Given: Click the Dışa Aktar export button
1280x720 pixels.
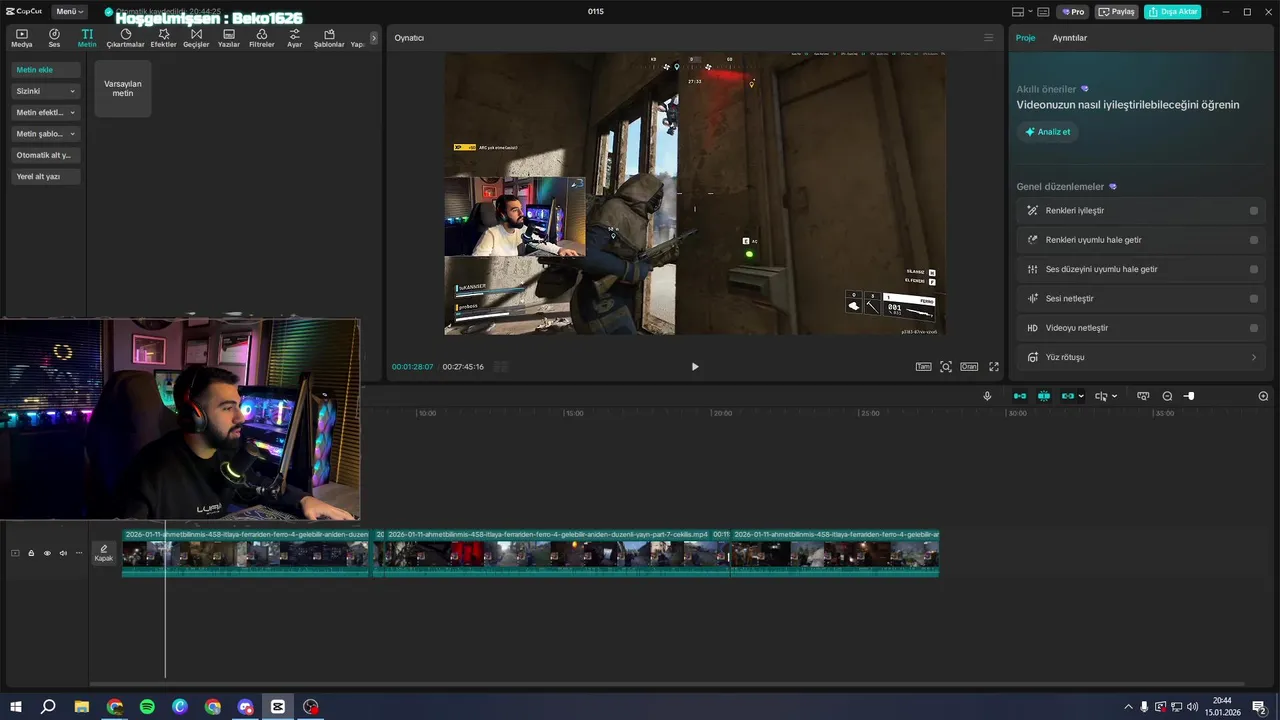Looking at the screenshot, I should 1172,12.
